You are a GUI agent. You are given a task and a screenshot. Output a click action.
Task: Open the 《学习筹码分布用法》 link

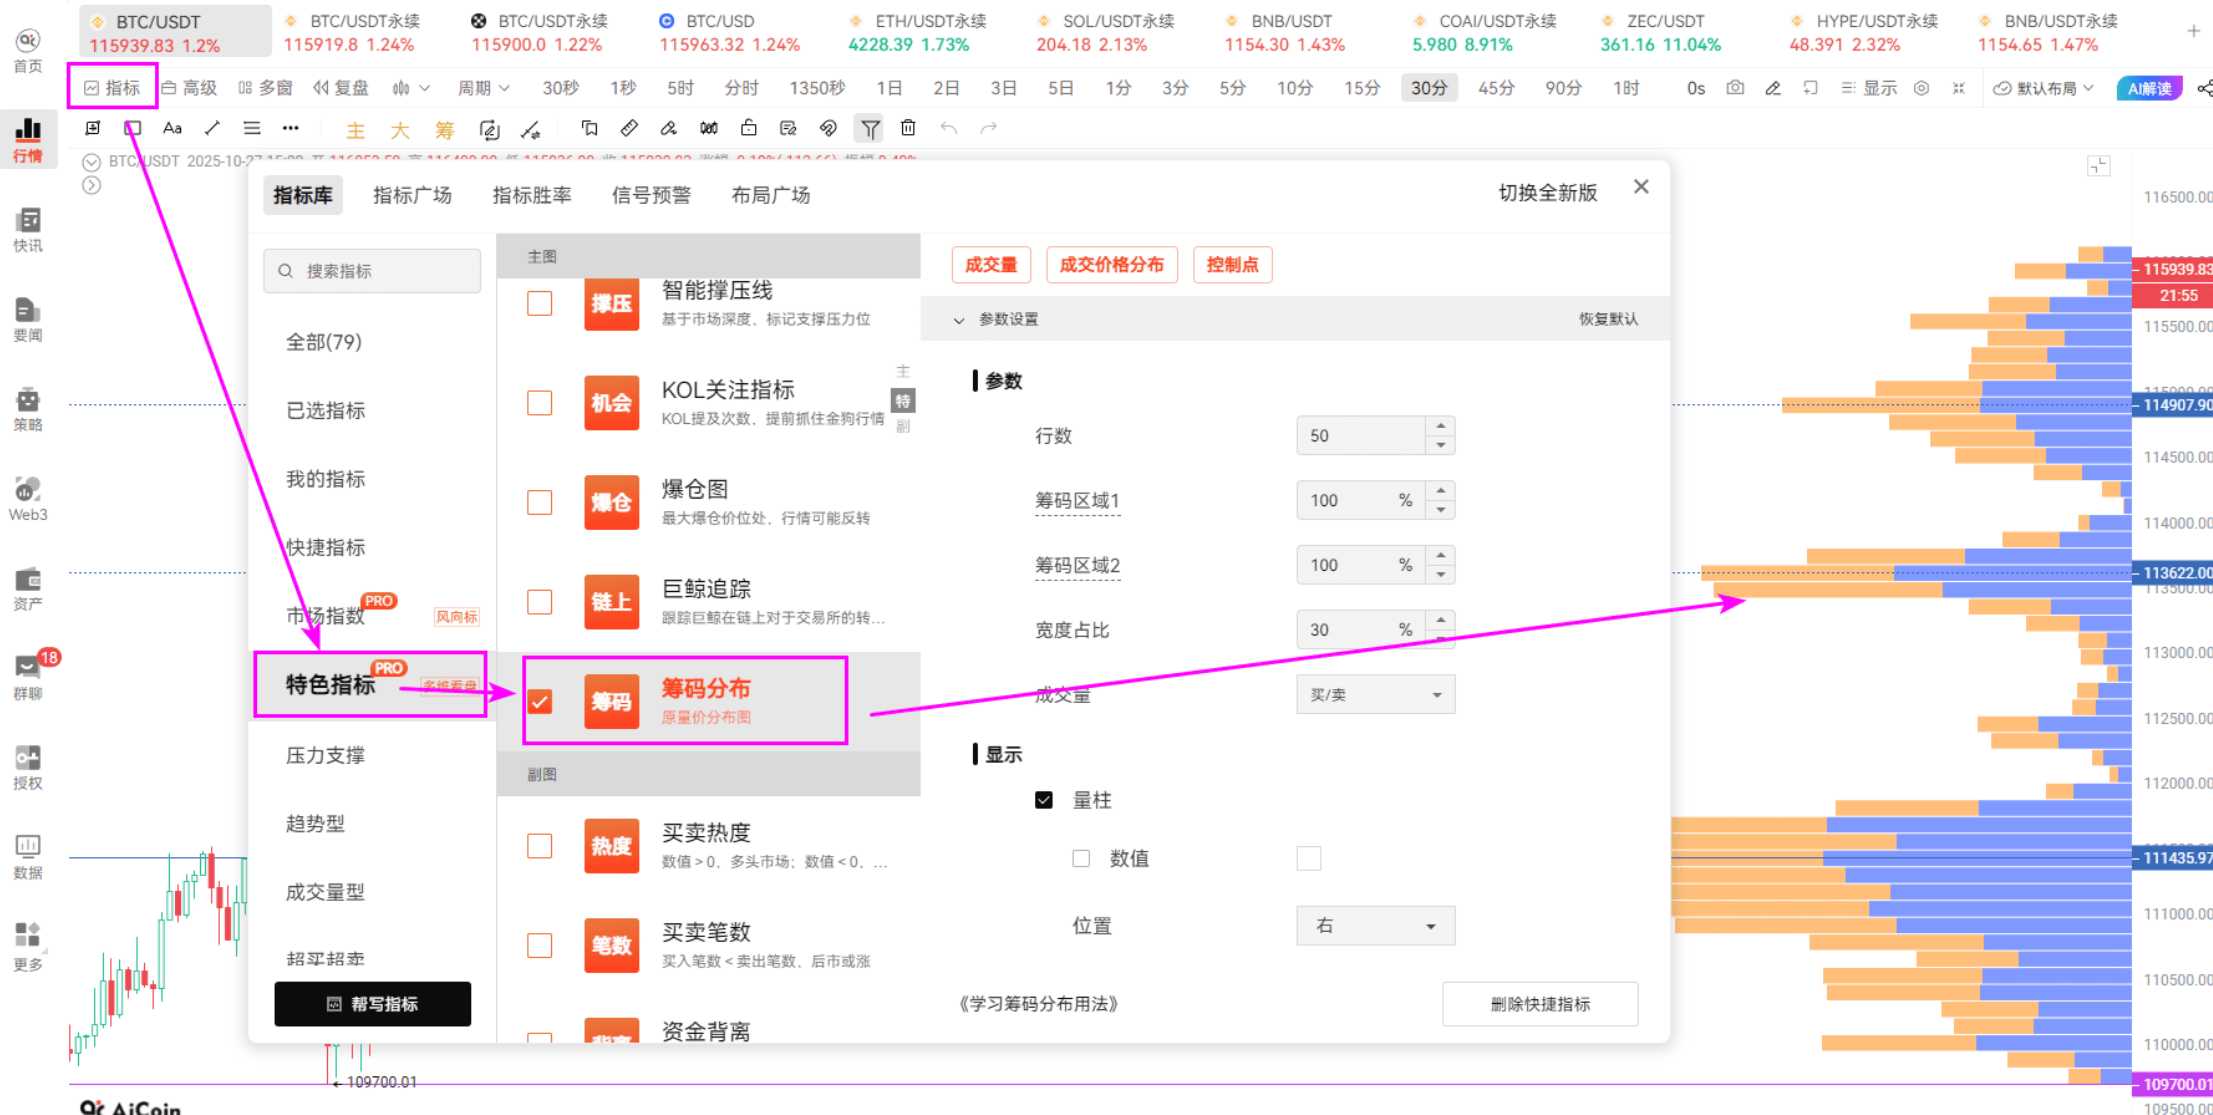1038,1004
